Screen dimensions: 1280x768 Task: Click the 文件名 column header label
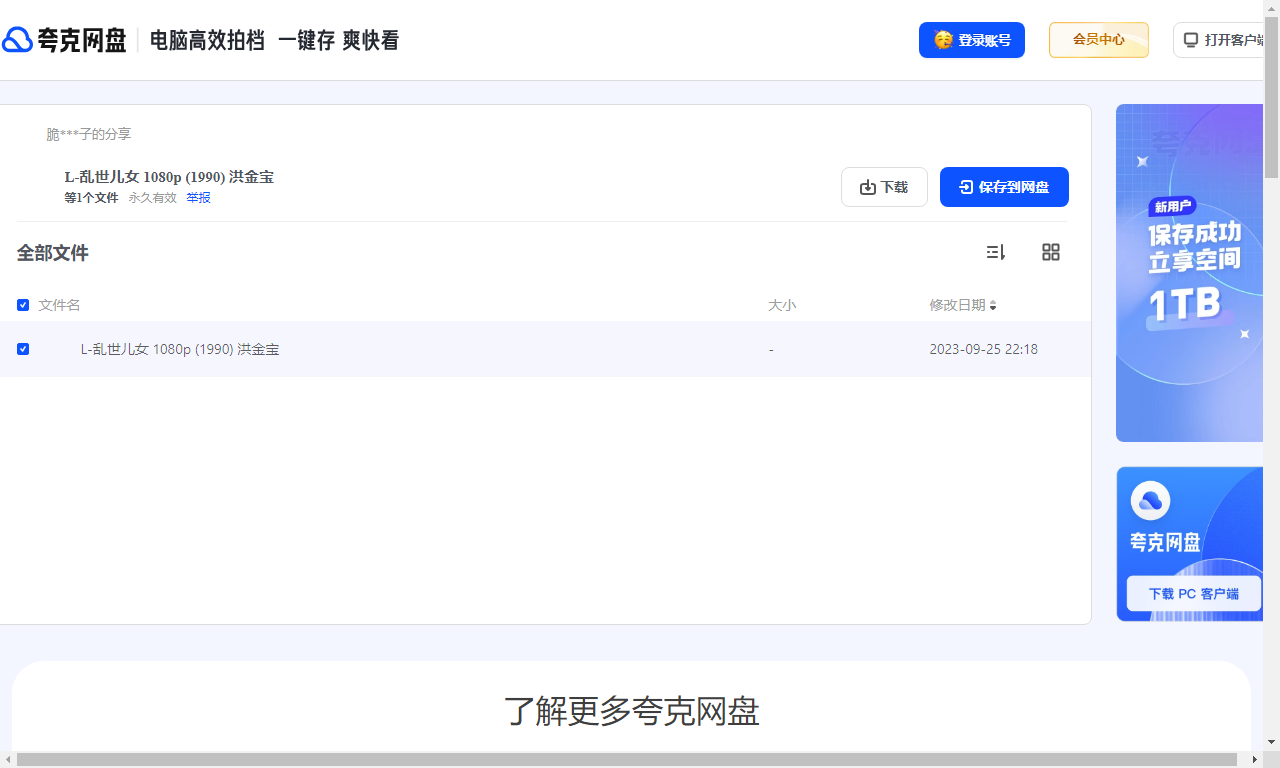click(59, 305)
